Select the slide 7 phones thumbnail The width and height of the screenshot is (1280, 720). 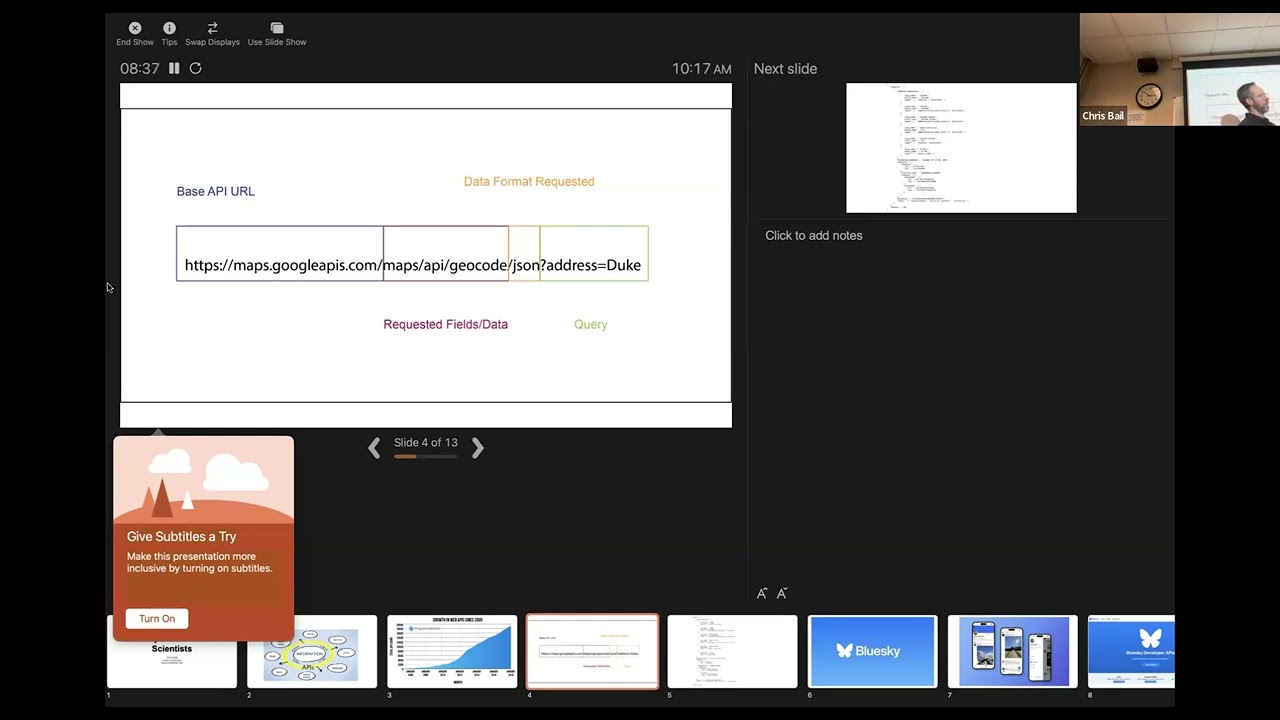[x=1012, y=652]
